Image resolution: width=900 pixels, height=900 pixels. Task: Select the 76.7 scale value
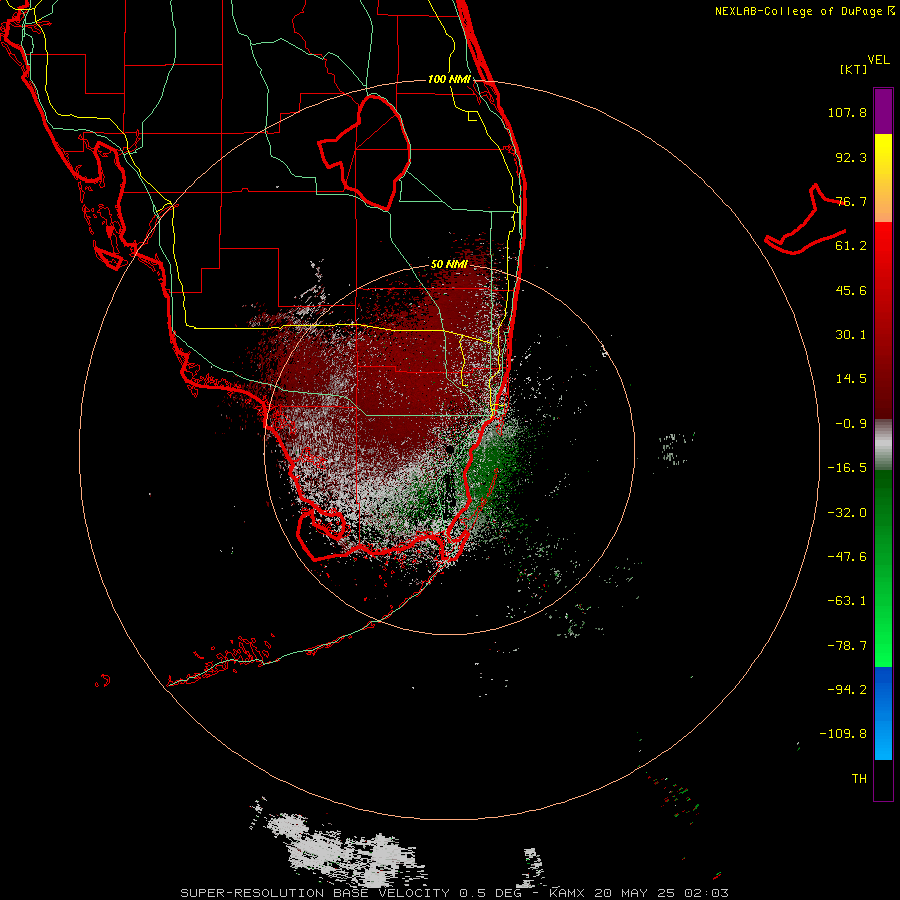point(851,201)
